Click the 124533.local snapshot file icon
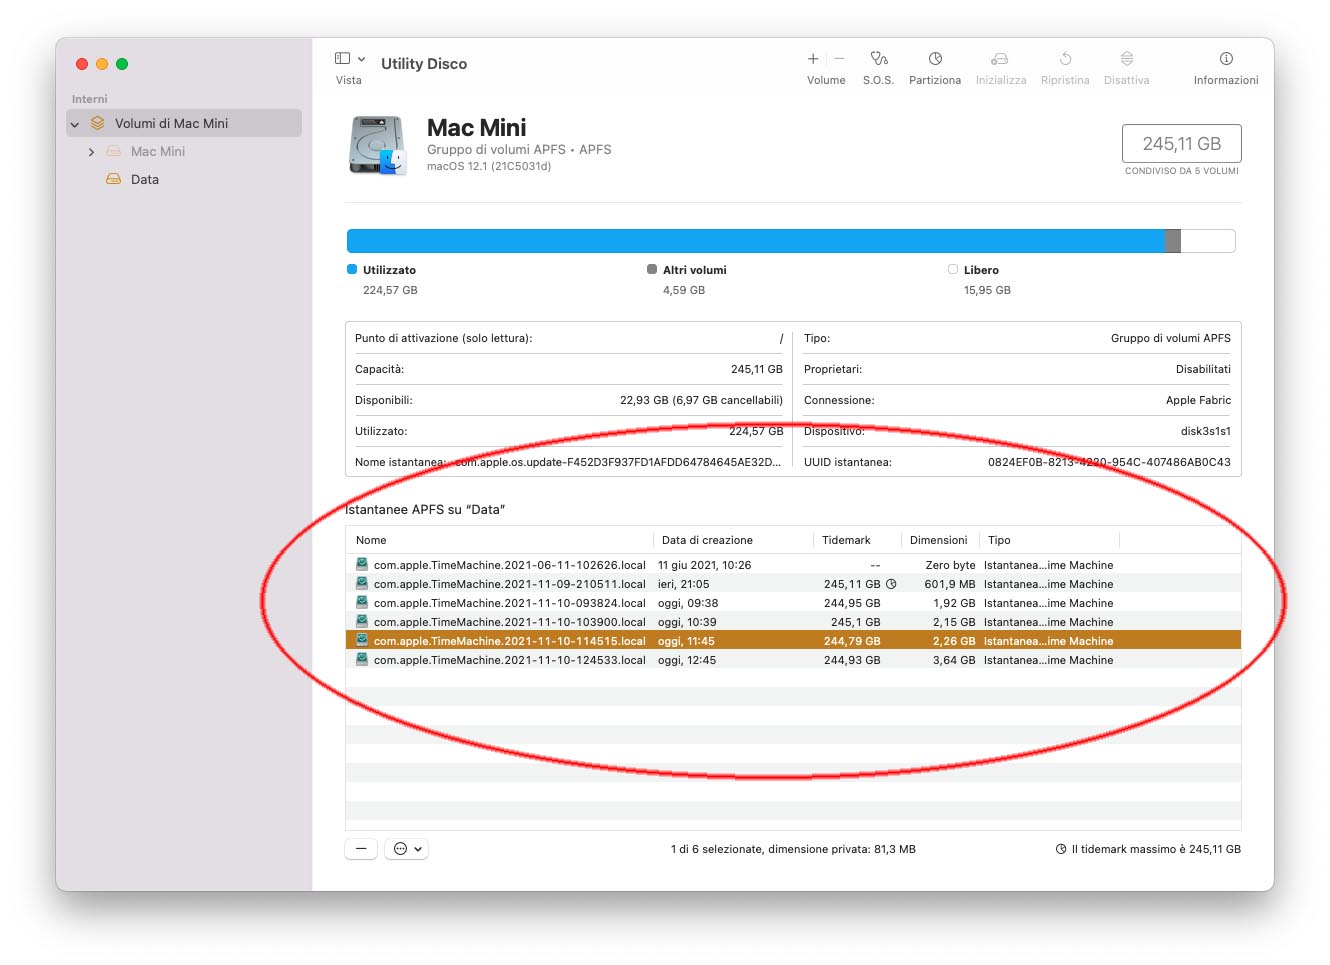 tap(362, 659)
